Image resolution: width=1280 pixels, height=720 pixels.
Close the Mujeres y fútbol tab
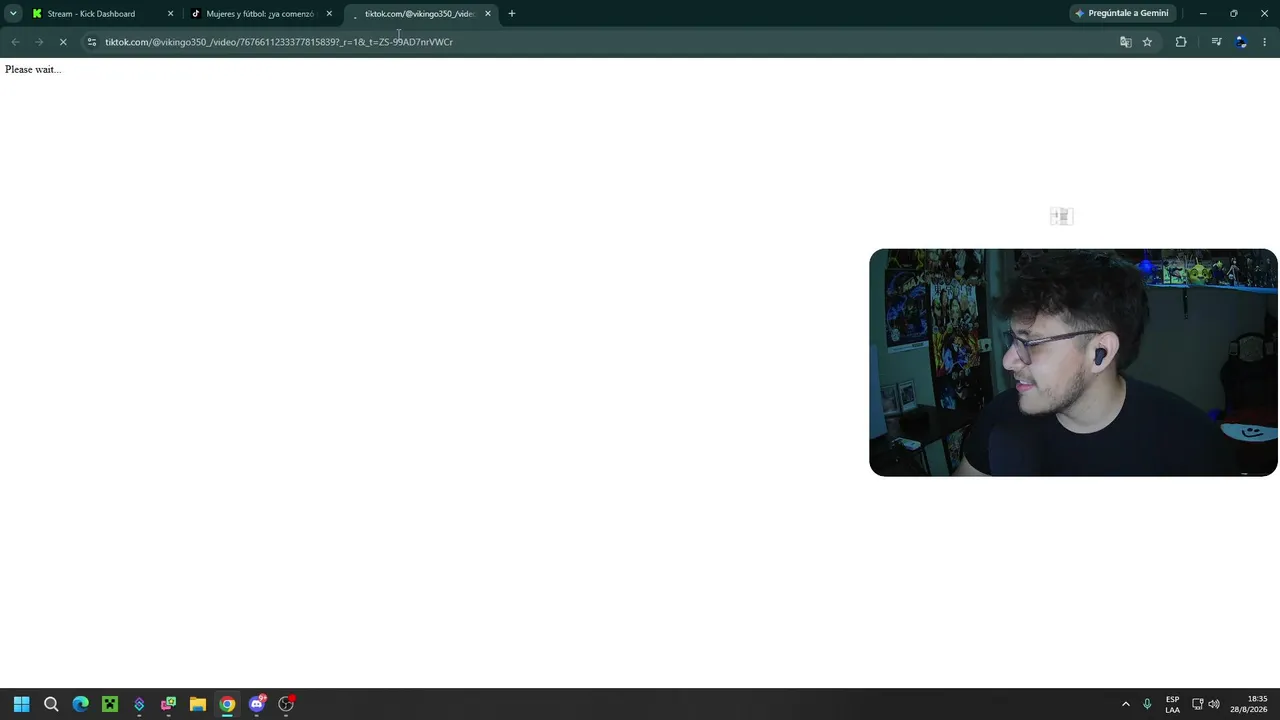[329, 14]
